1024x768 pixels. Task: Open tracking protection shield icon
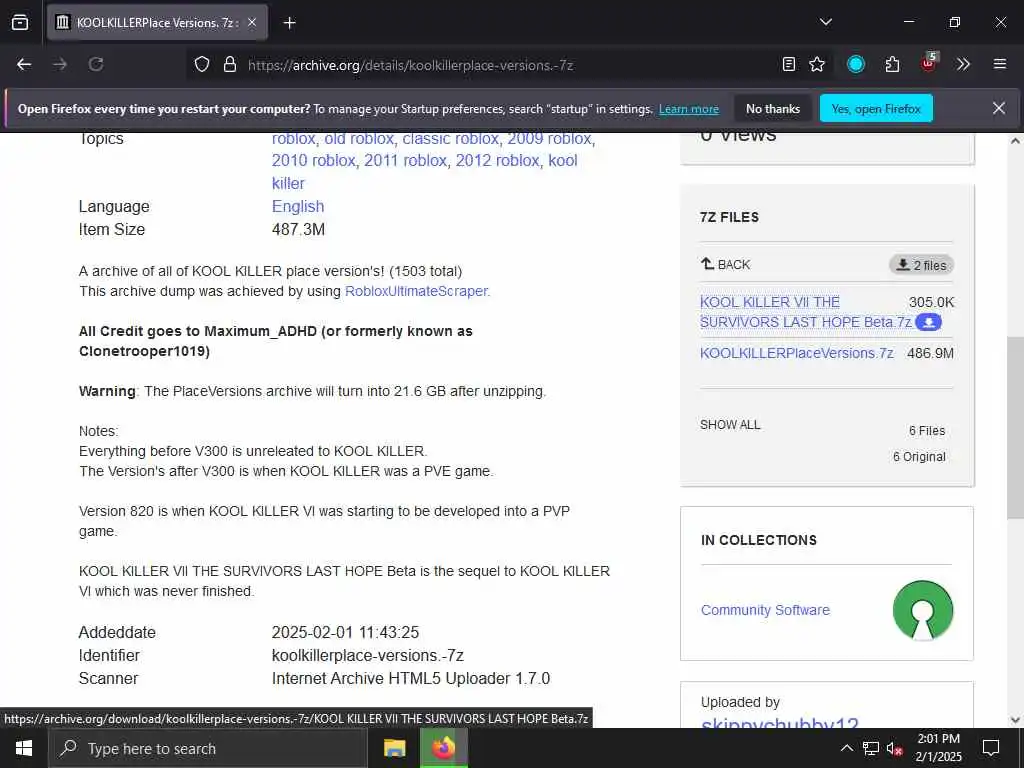202,65
